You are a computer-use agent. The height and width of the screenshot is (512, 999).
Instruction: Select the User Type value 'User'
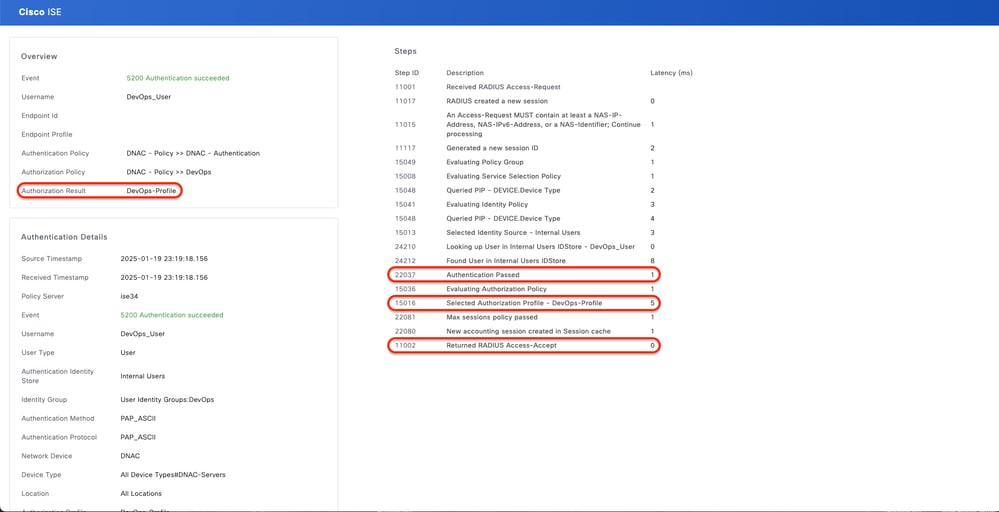pos(128,353)
